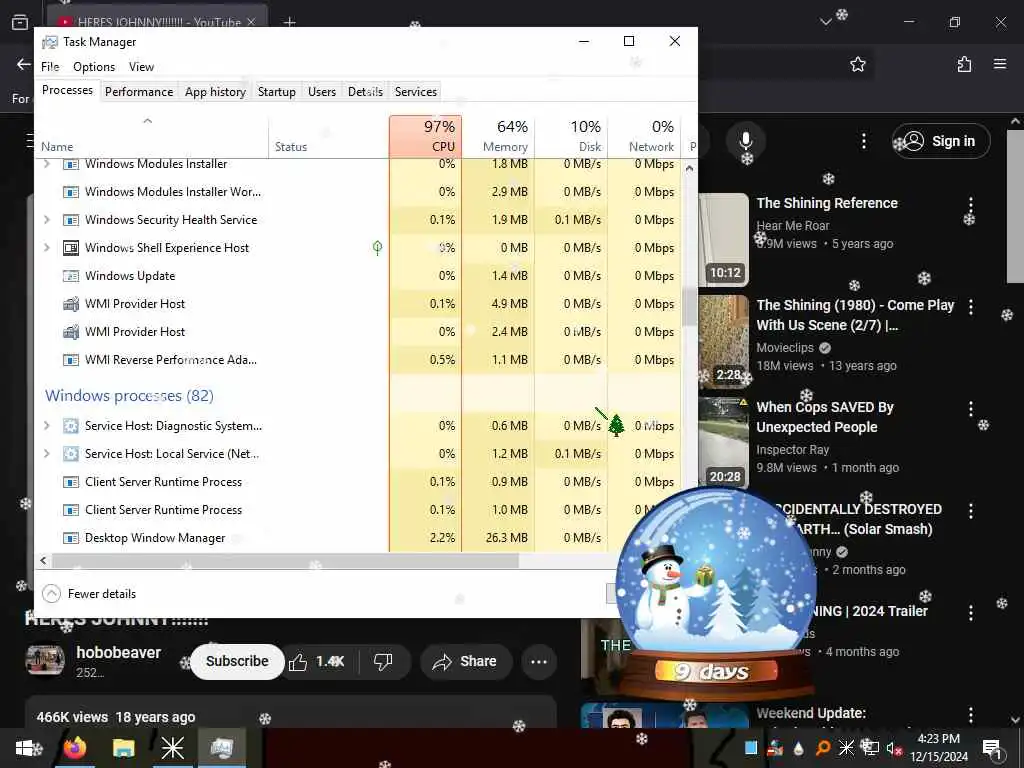The width and height of the screenshot is (1024, 768).
Task: Open The Shining Reference video
Action: click(827, 203)
